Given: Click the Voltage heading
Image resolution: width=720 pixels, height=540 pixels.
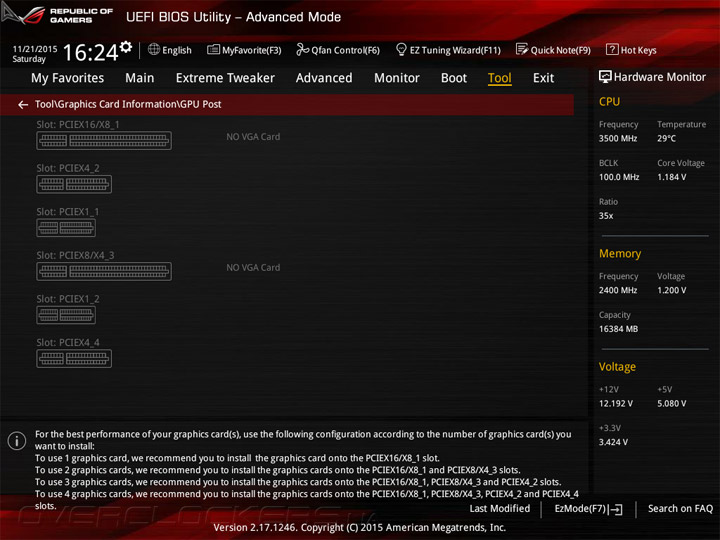Looking at the screenshot, I should pyautogui.click(x=617, y=367).
